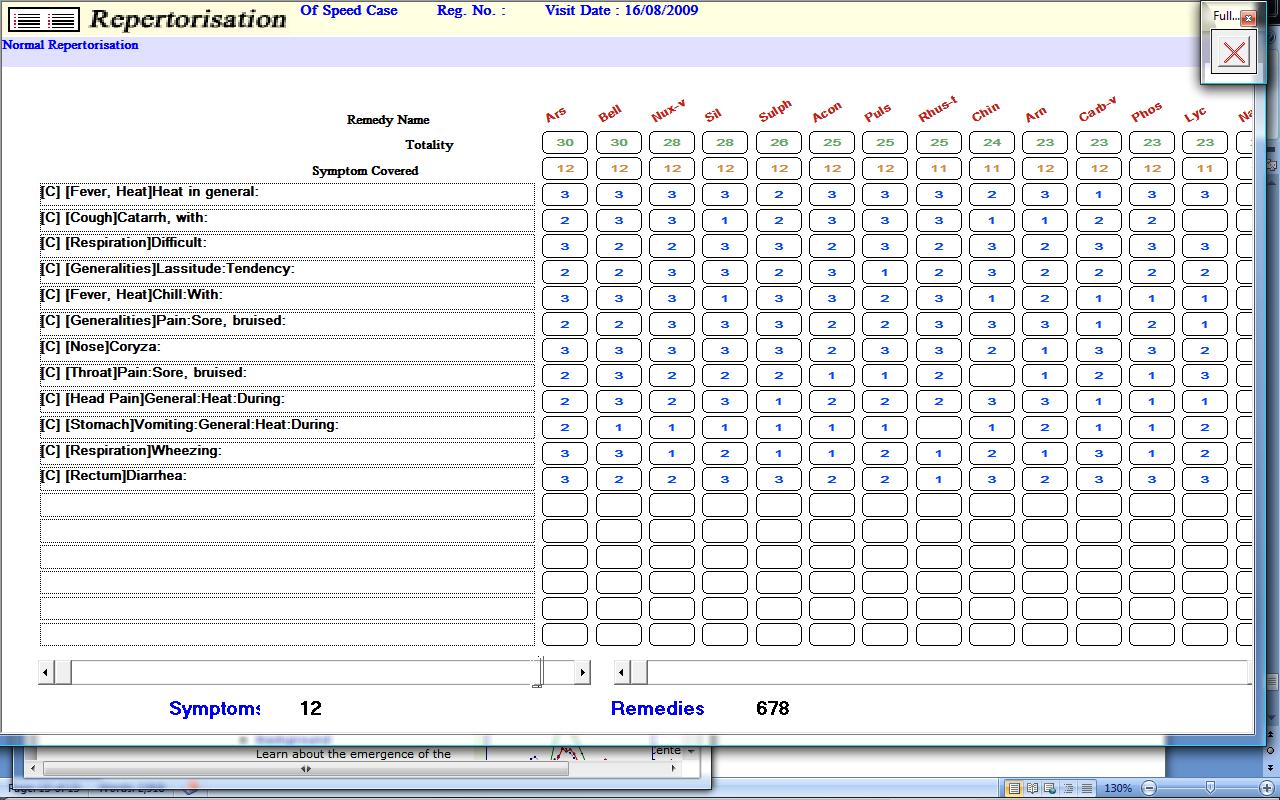Click the 130% zoom level indicator
The width and height of the screenshot is (1280, 800).
click(1118, 788)
